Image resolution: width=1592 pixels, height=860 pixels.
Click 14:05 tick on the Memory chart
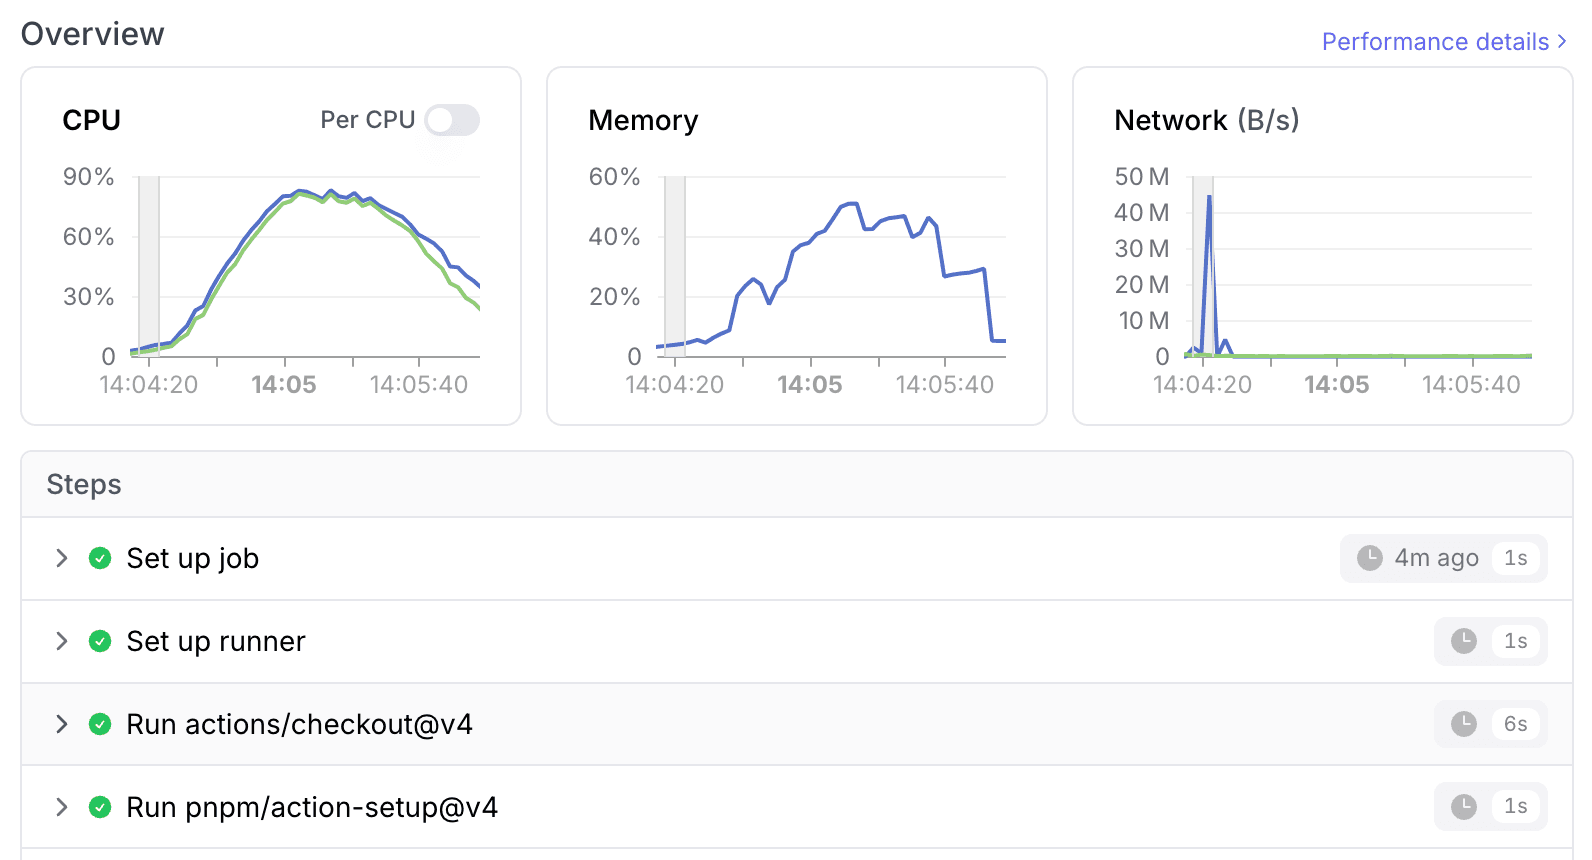[x=810, y=385]
